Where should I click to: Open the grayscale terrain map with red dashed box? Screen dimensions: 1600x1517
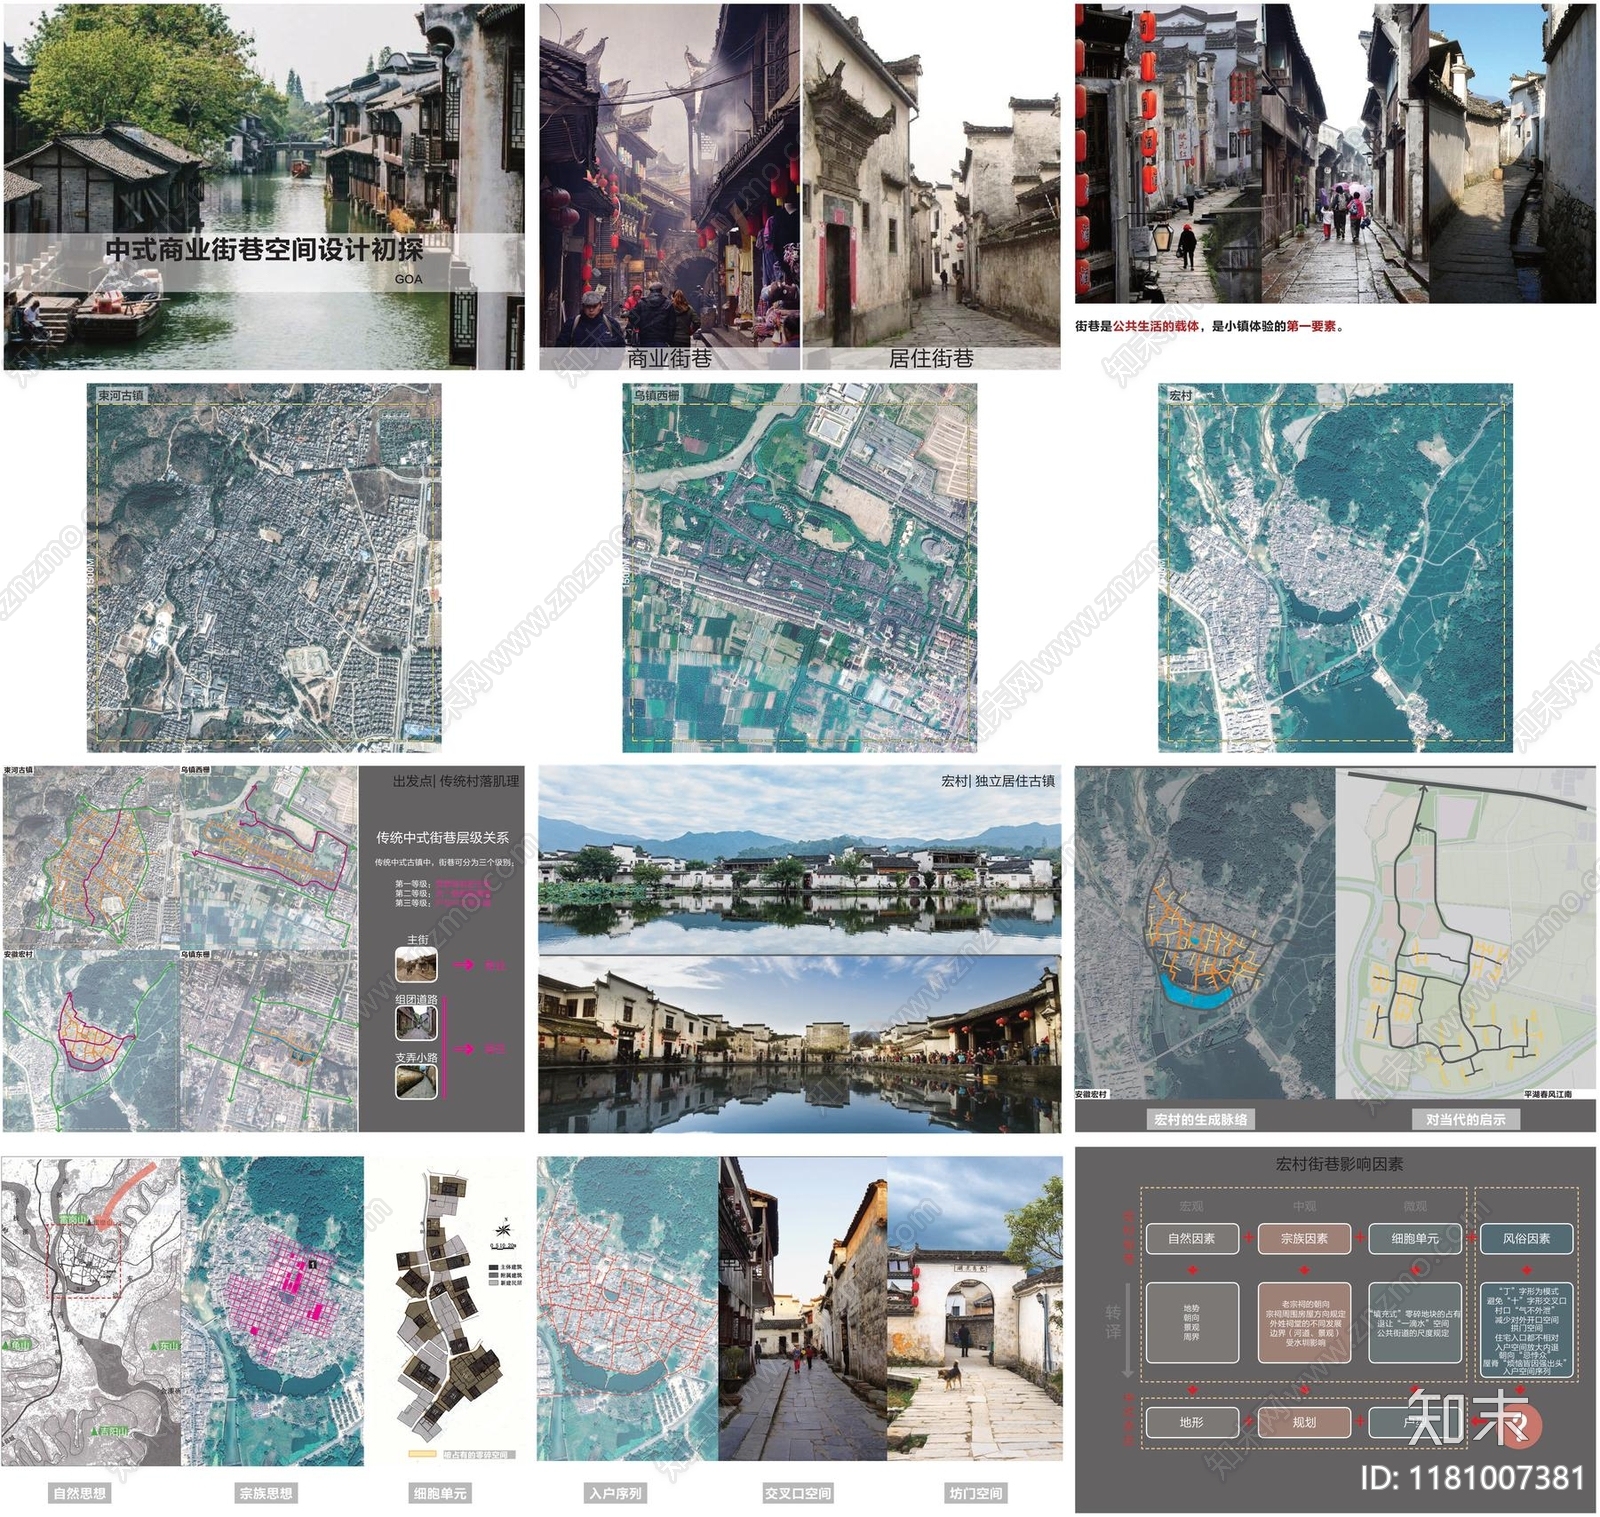91,1312
